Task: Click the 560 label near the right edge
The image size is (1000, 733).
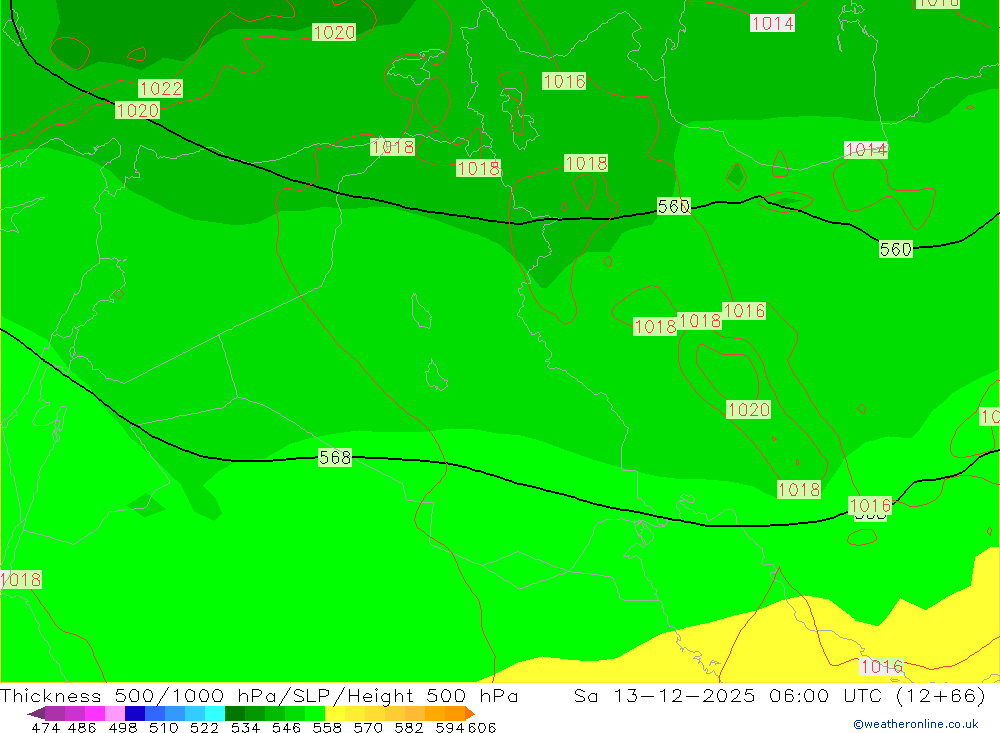Action: (895, 249)
